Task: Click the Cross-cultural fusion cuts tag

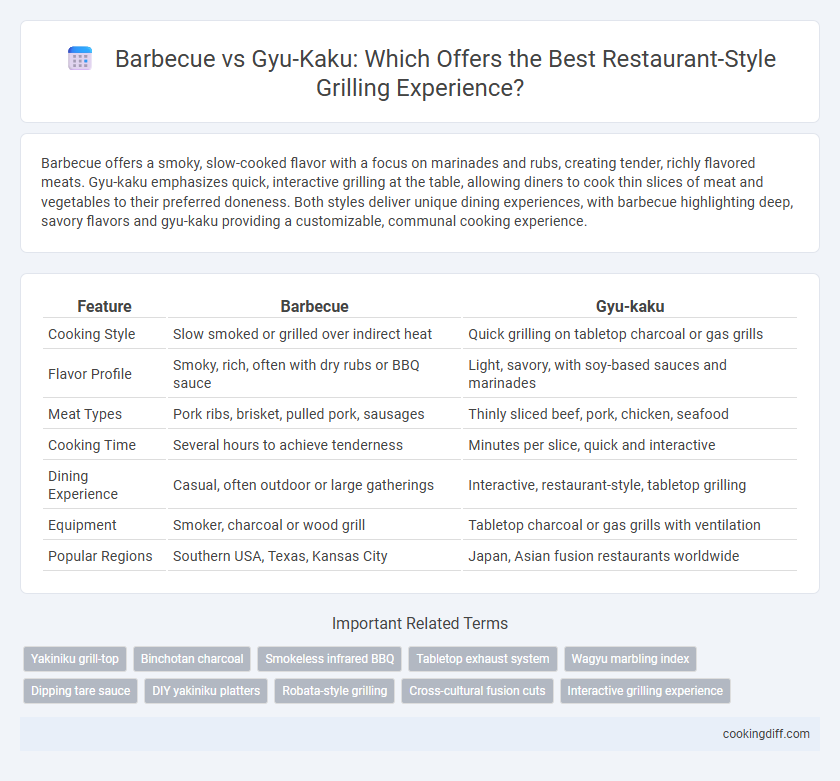Action: [x=477, y=691]
